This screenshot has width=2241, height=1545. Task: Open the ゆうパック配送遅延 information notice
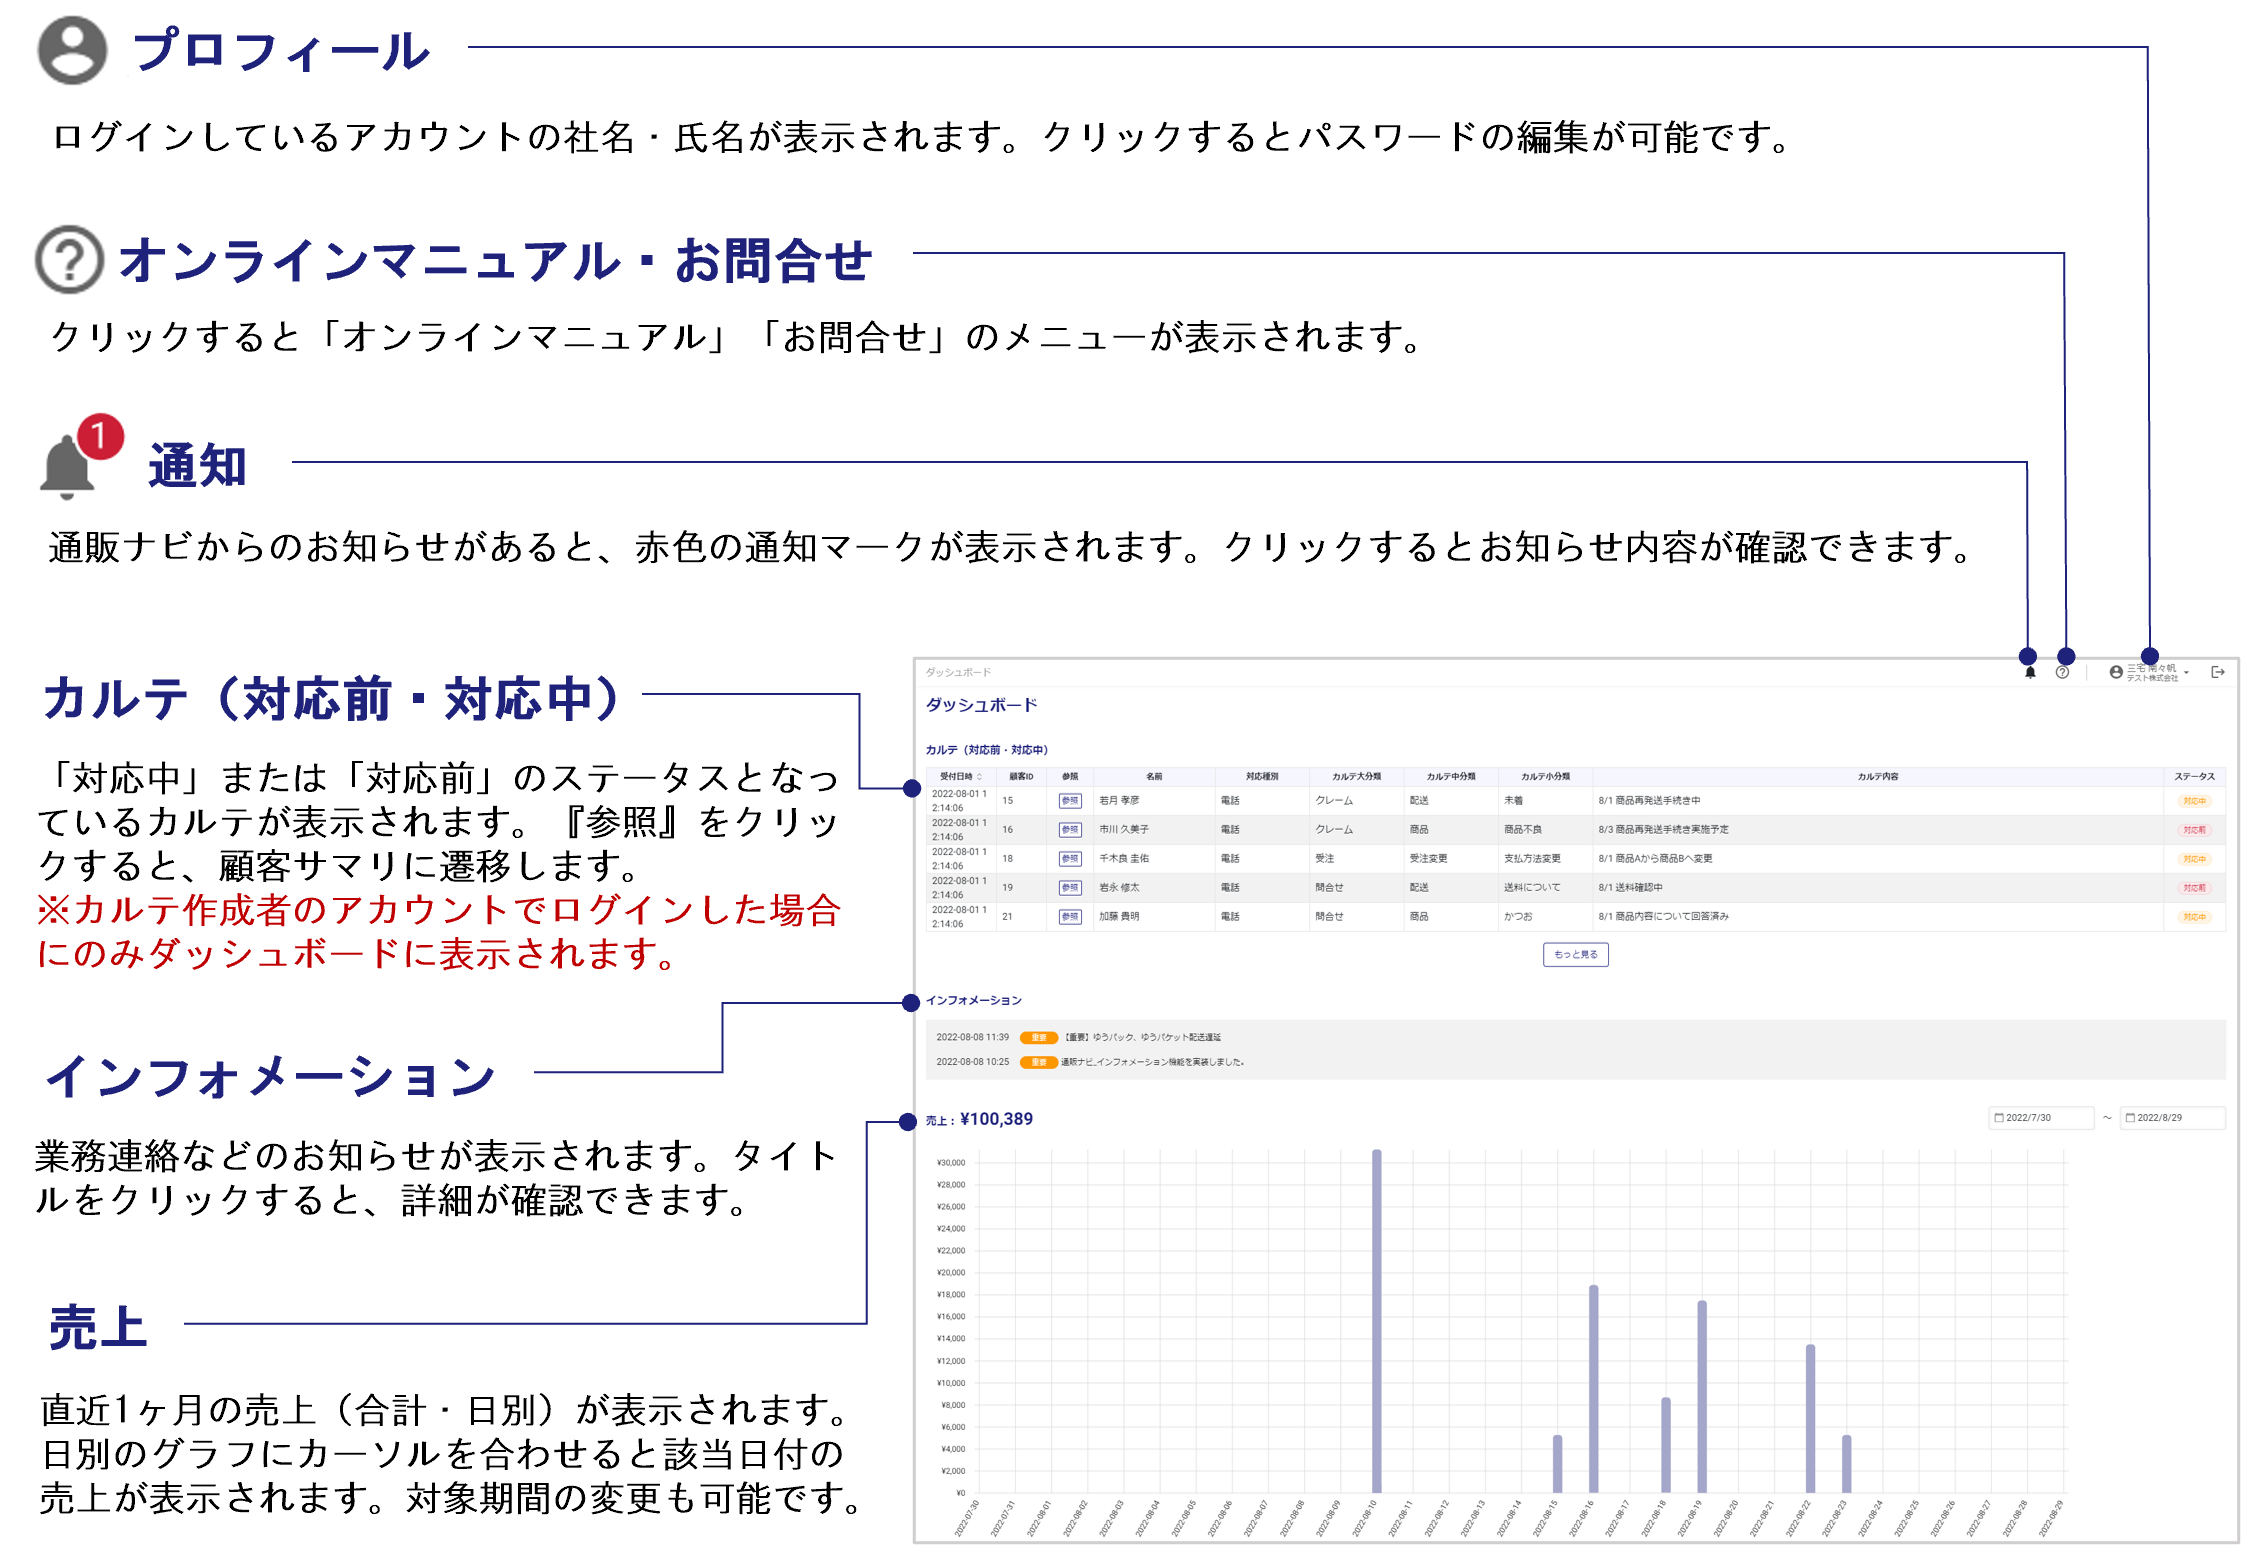point(1140,1038)
